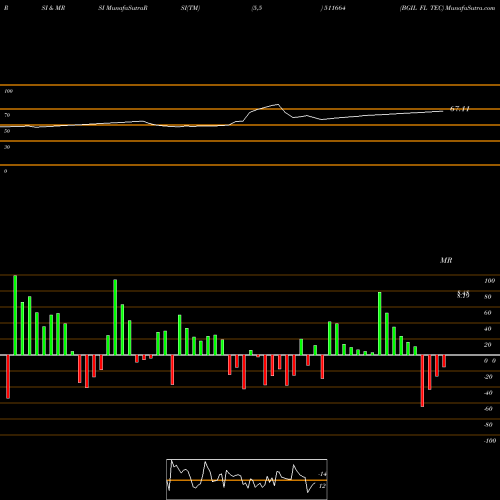This screenshot has height=500, width=500.
Task: Click the (BGIL FL TEC) MunafaSutra.com title
Action: 447,8
